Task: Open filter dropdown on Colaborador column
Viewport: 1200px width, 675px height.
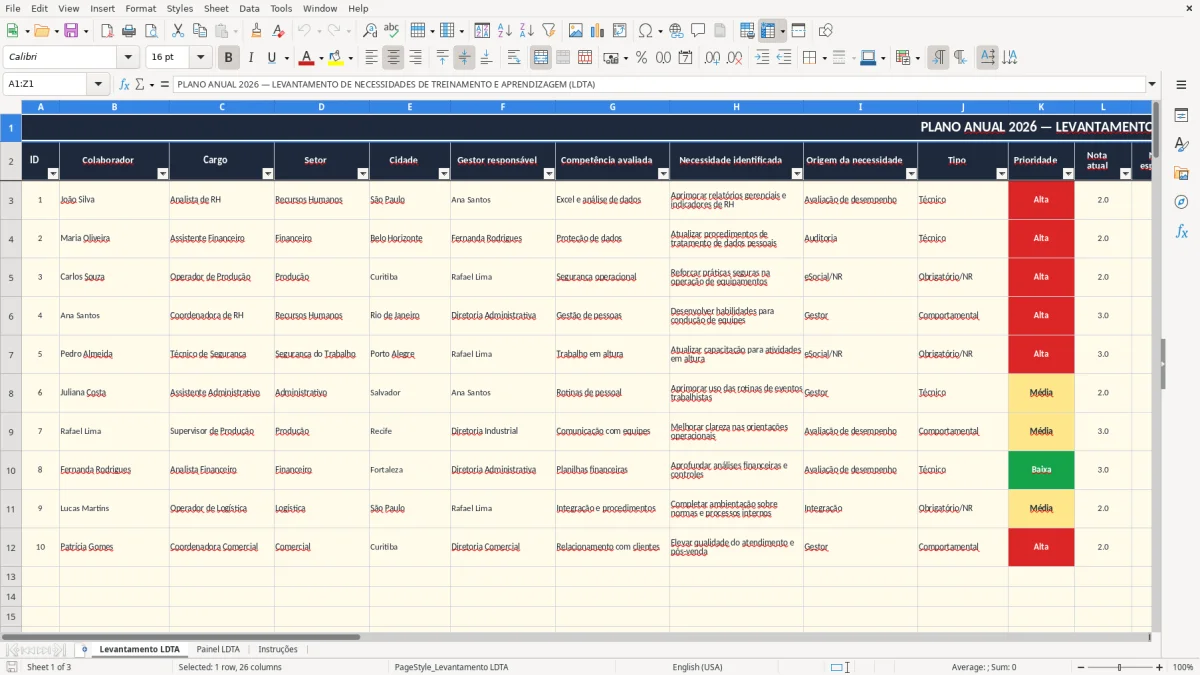Action: [x=163, y=174]
